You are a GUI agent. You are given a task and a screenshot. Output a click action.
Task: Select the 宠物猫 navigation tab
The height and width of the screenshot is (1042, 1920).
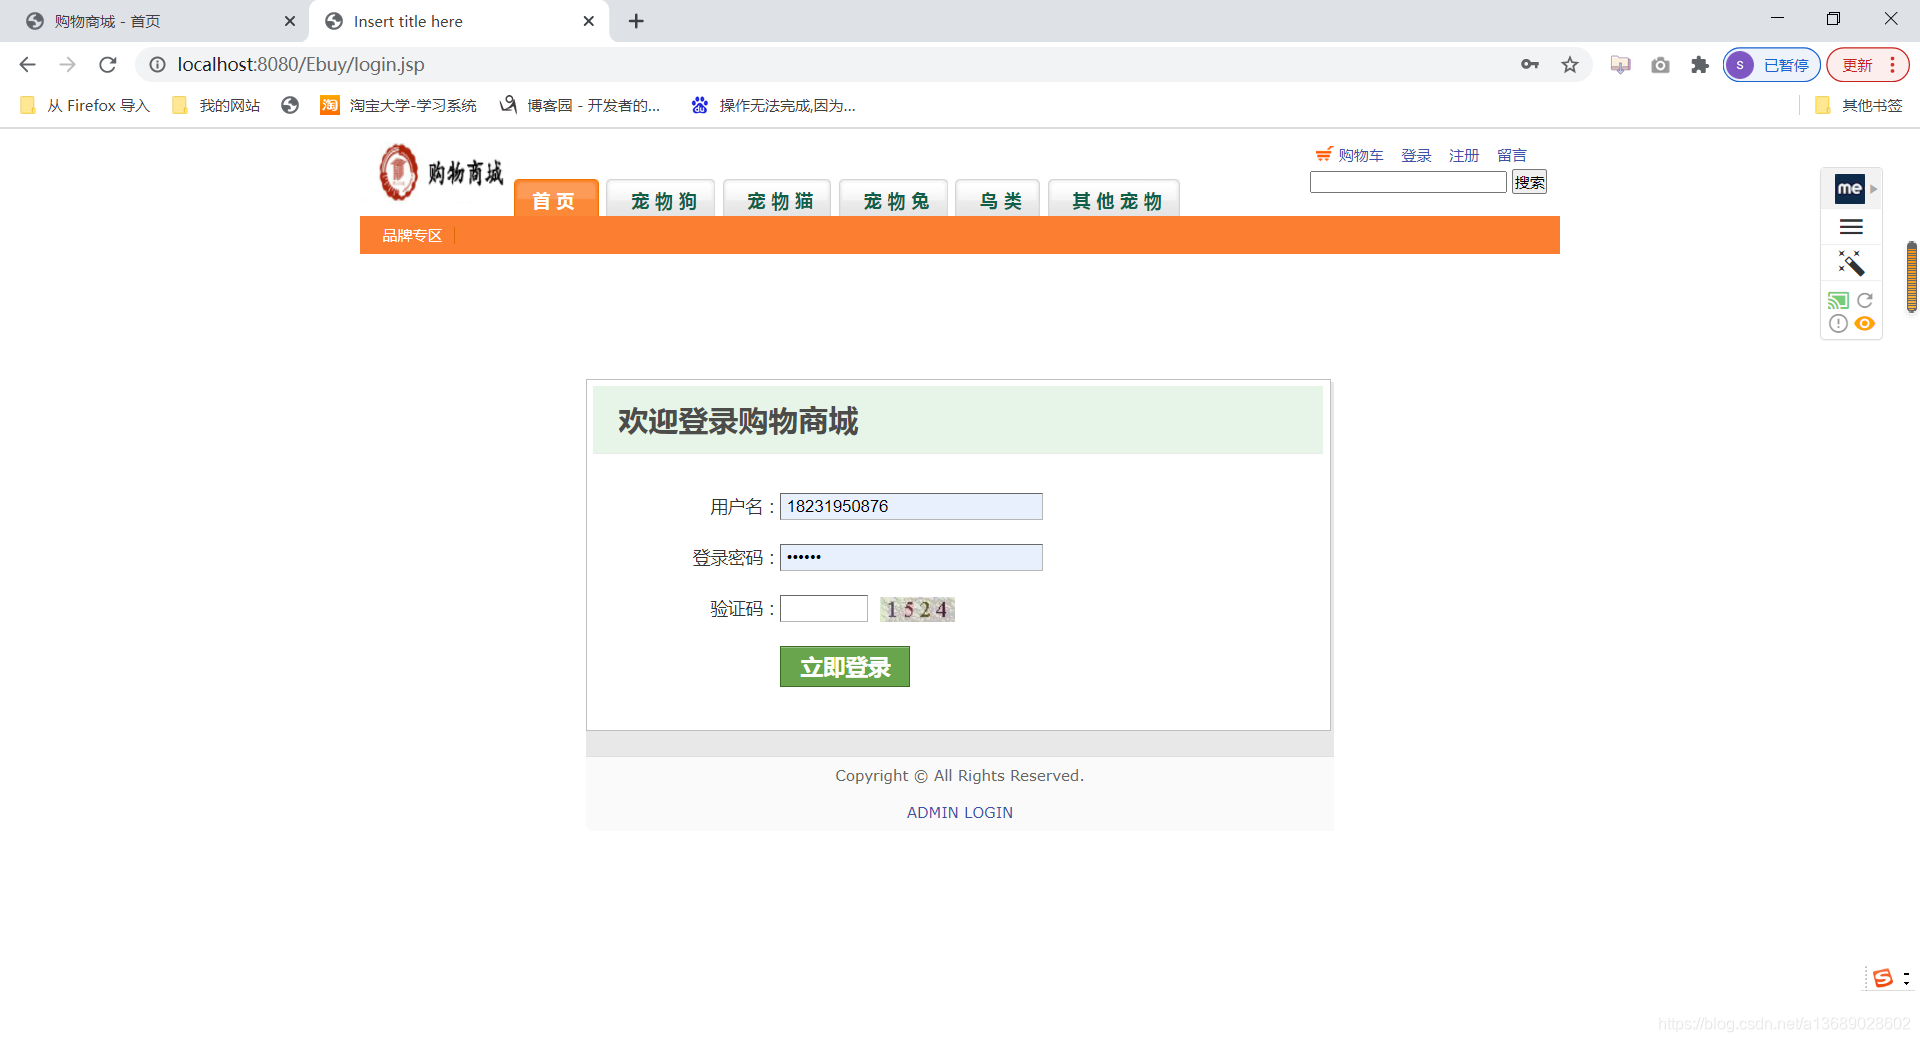point(777,199)
